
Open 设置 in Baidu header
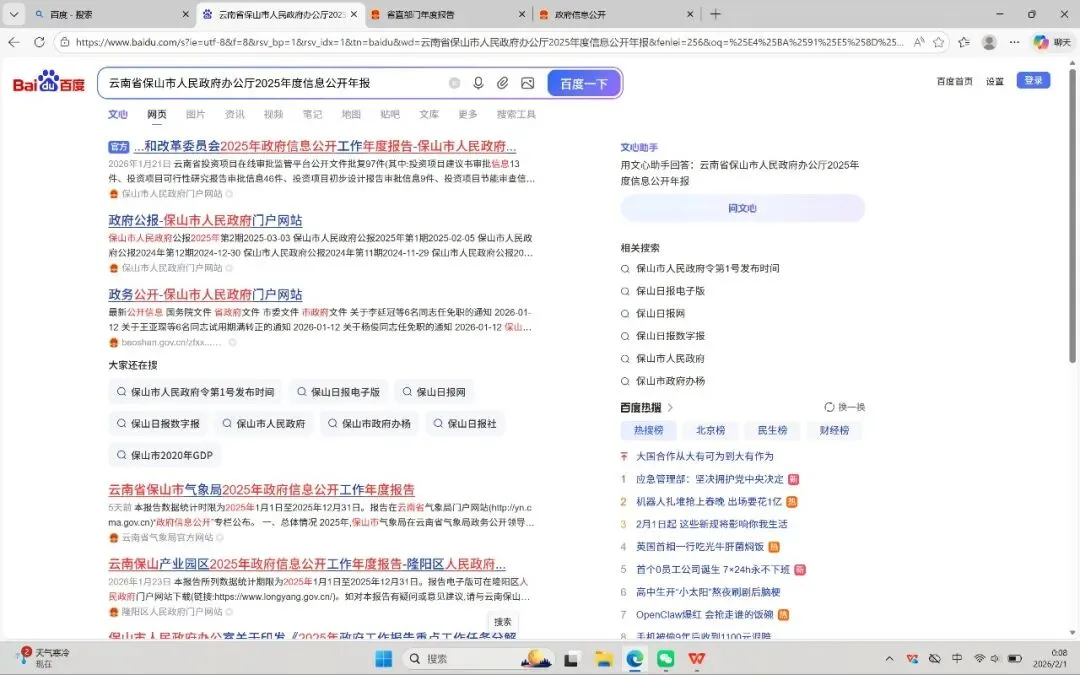coord(995,81)
